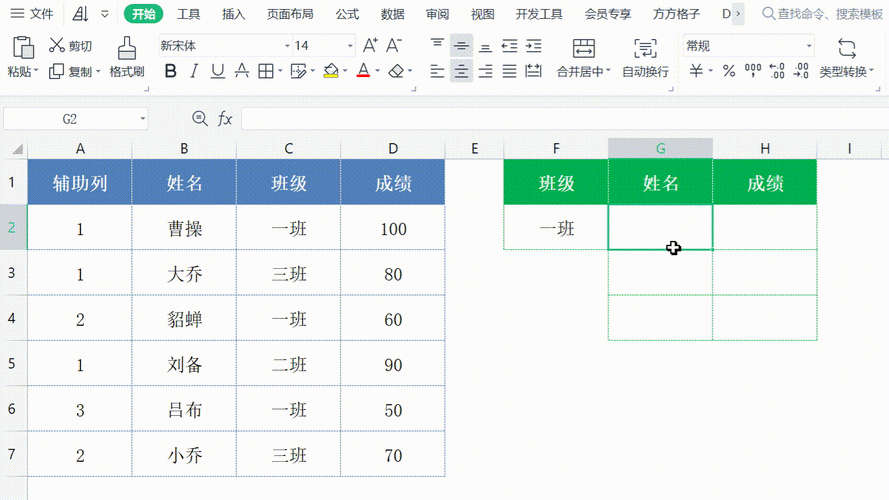Viewport: 889px width, 500px height.
Task: Click the search commands box
Action: coord(822,14)
